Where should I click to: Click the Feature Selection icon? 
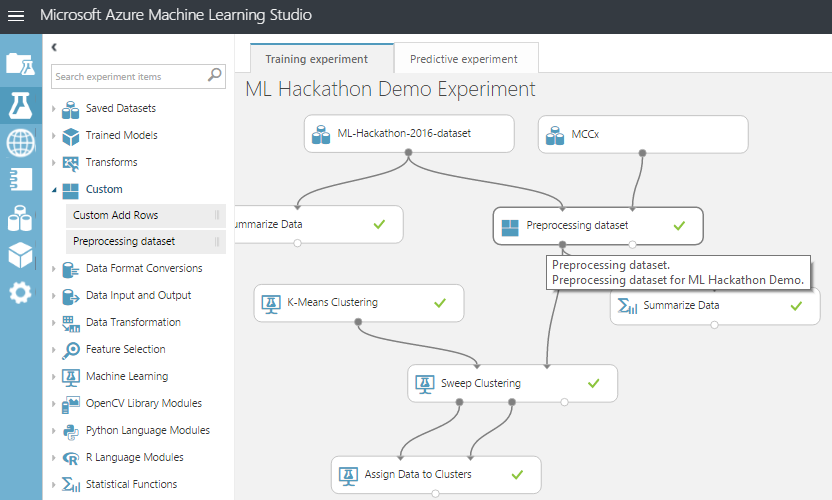71,350
